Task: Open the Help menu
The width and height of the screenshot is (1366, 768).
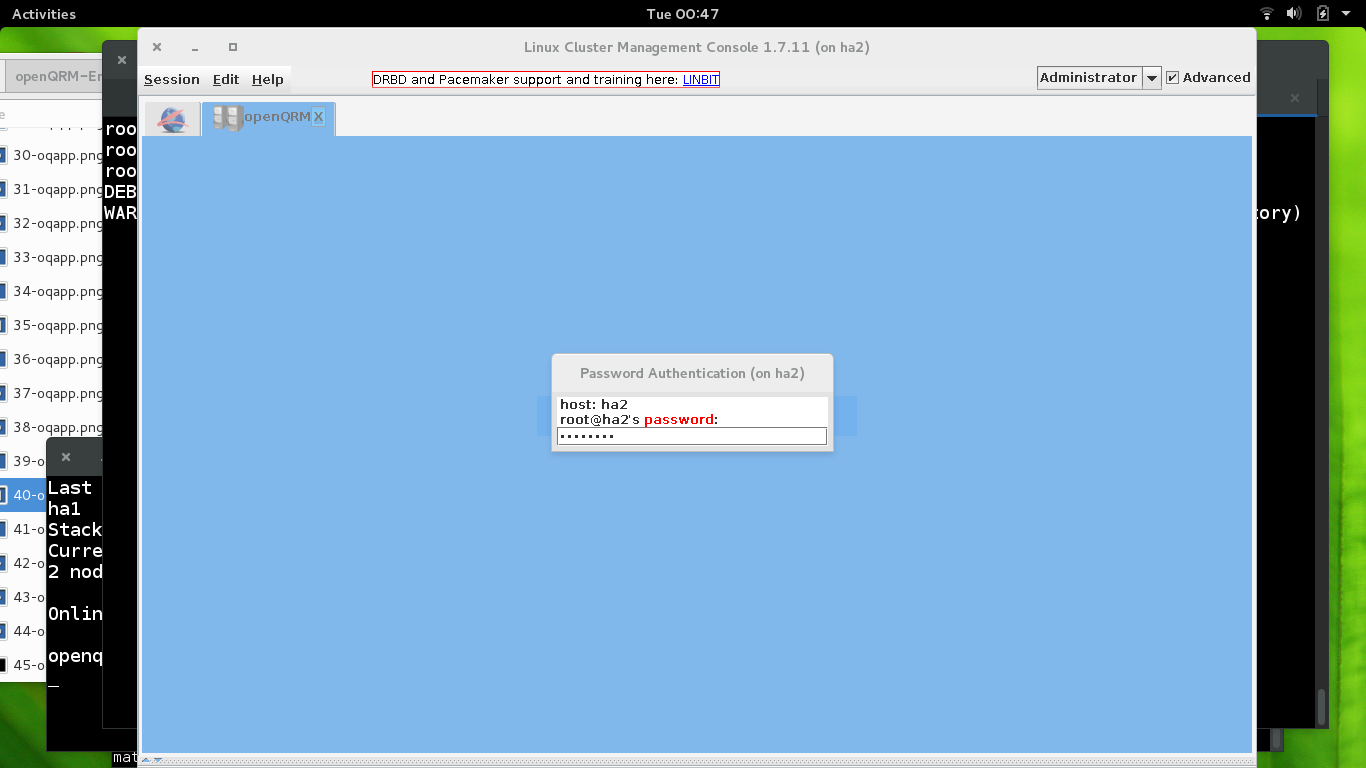Action: [268, 80]
